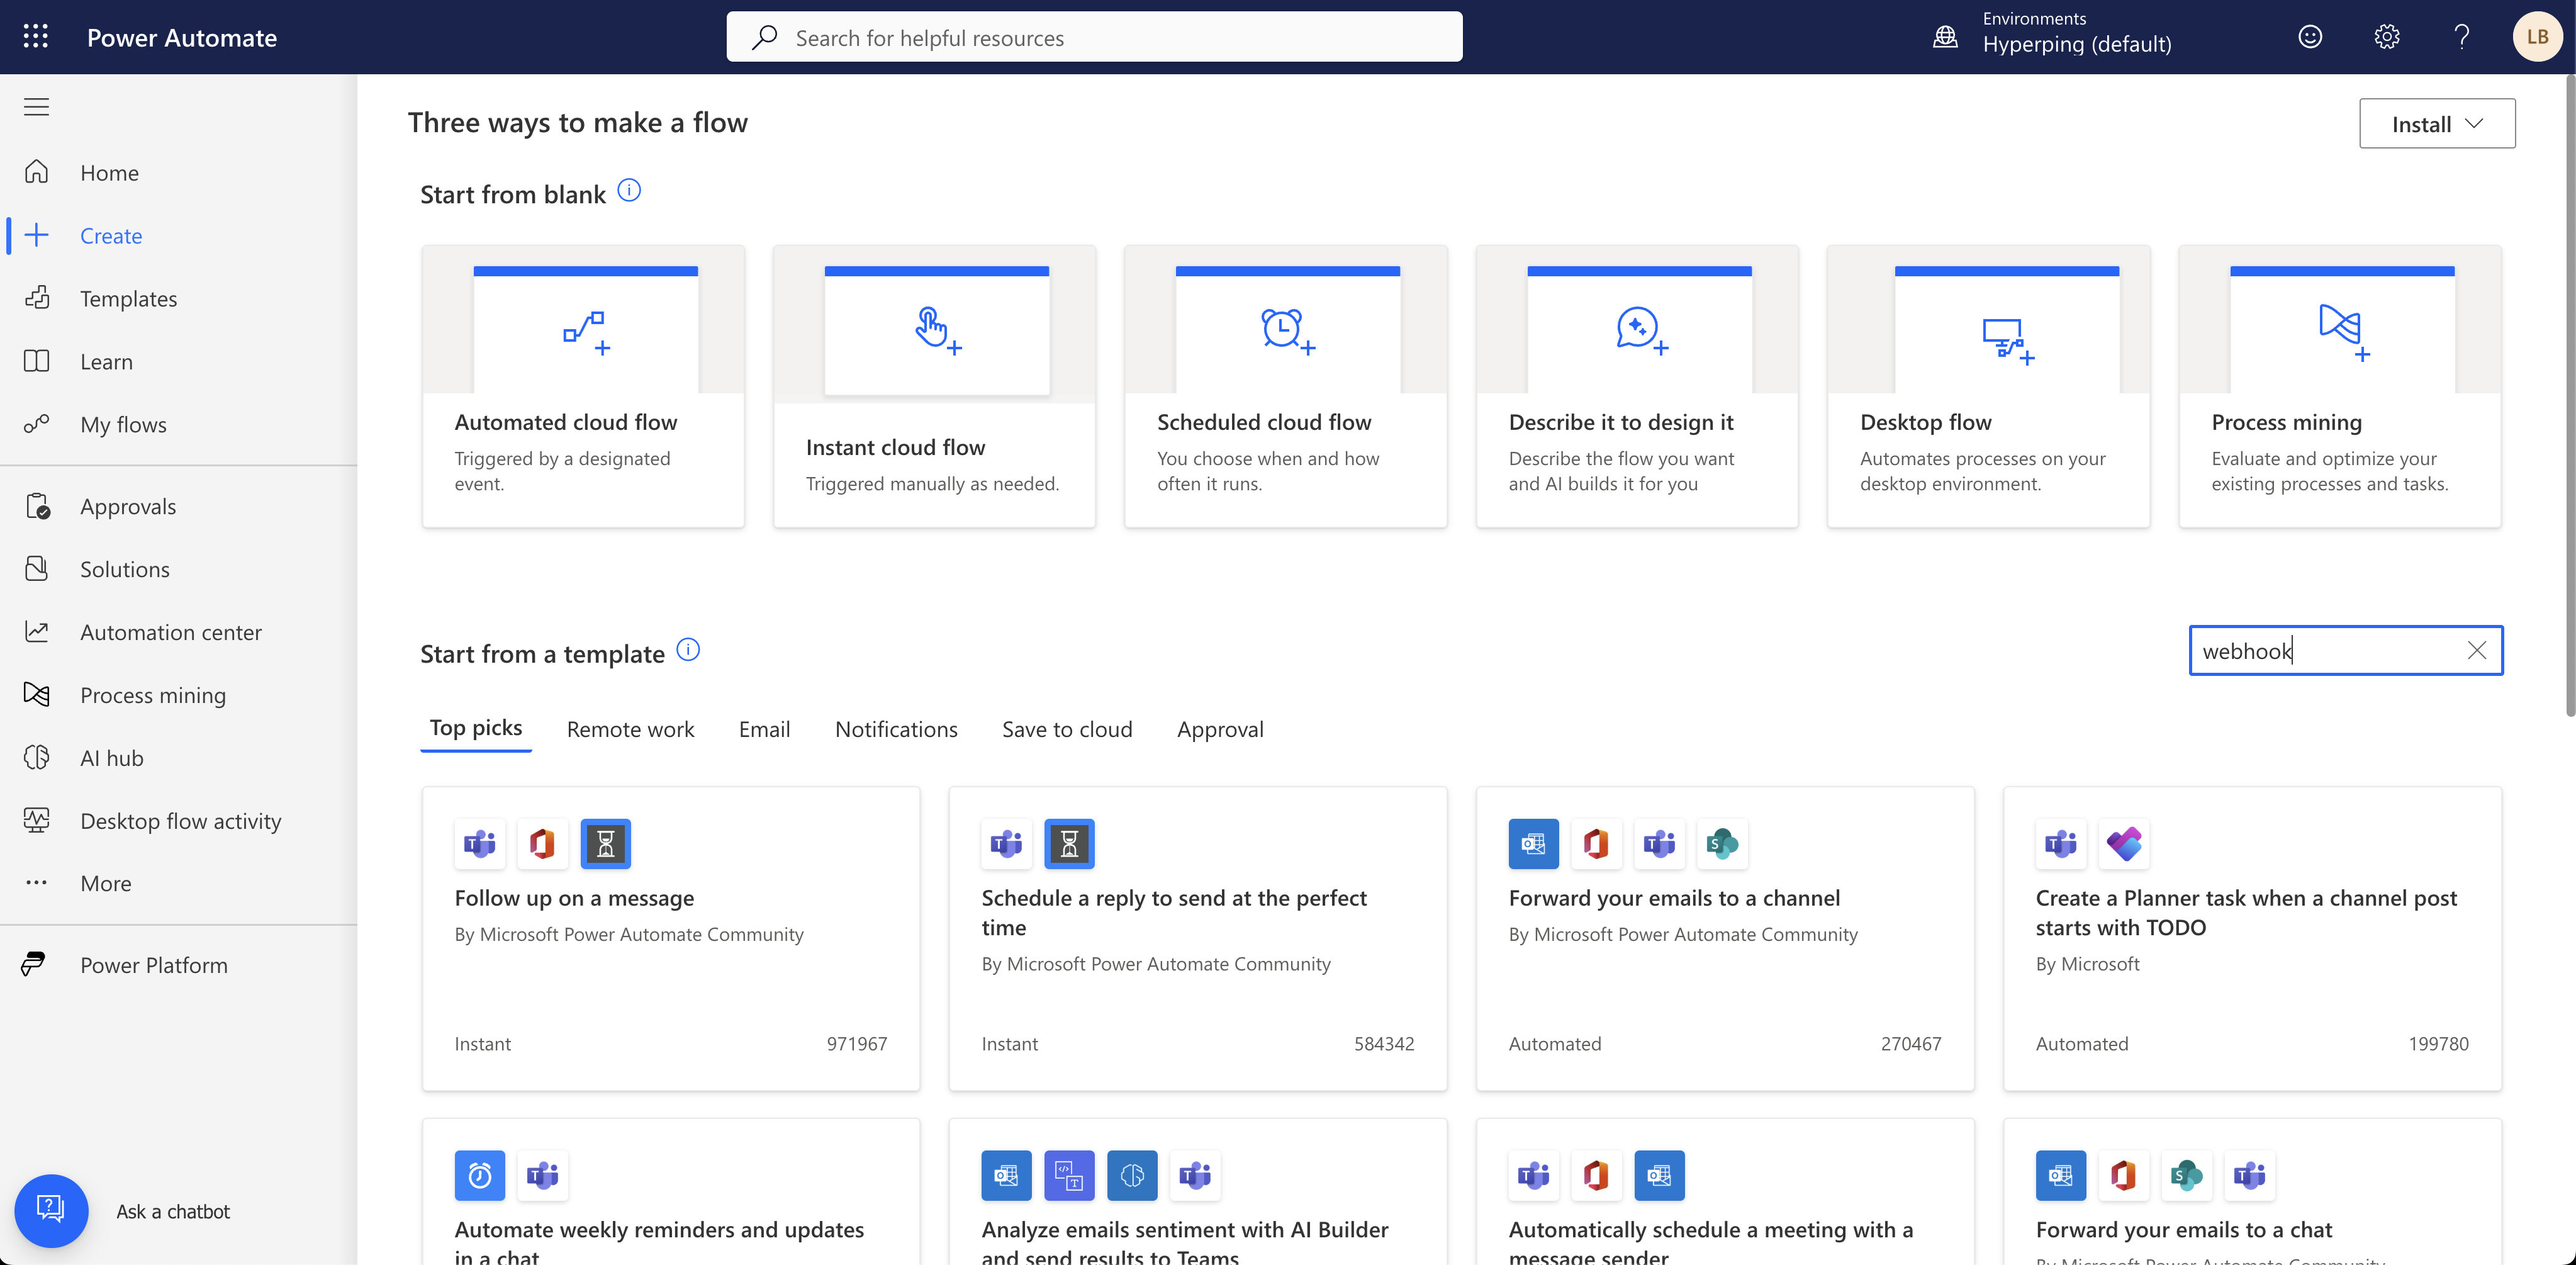
Task: Open the feedback smiley icon
Action: pos(2310,37)
